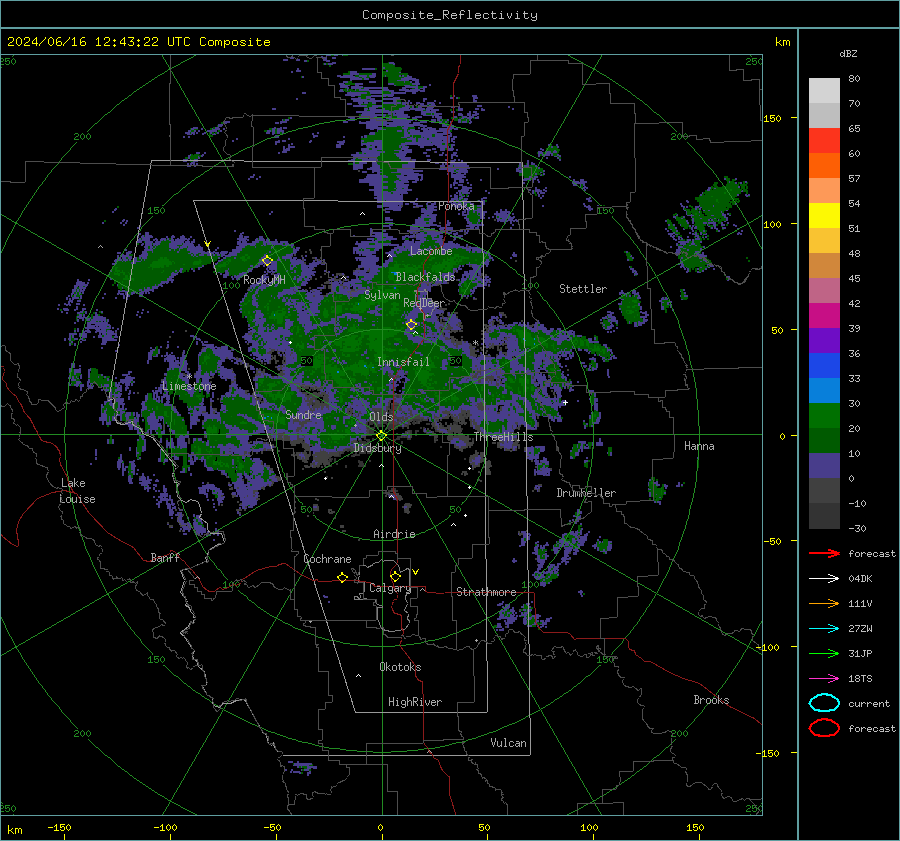Click the yellow radar-center diamond above Didsbury
The width and height of the screenshot is (900, 841).
[x=381, y=436]
